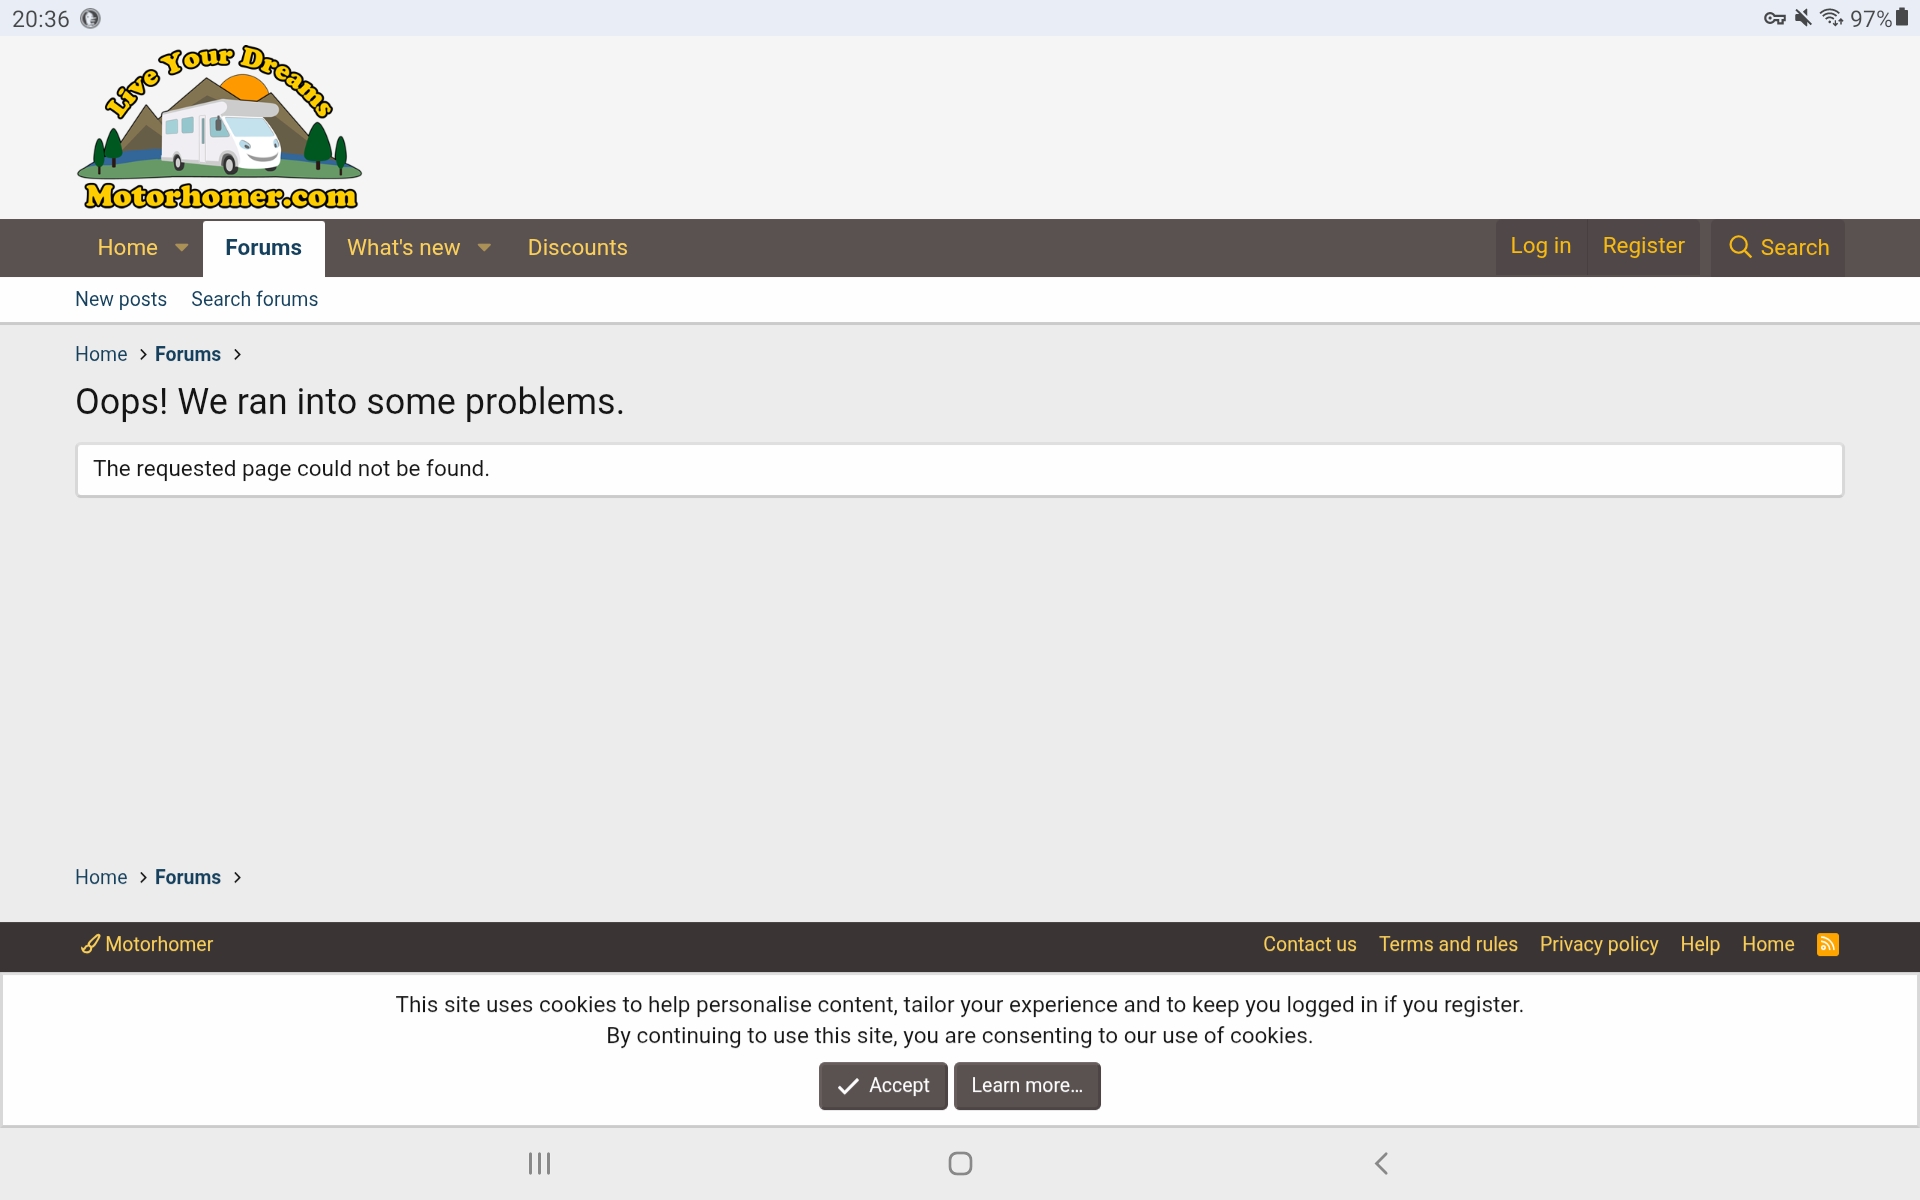Click the Register link
Viewport: 1920px width, 1200px height.
(1643, 246)
